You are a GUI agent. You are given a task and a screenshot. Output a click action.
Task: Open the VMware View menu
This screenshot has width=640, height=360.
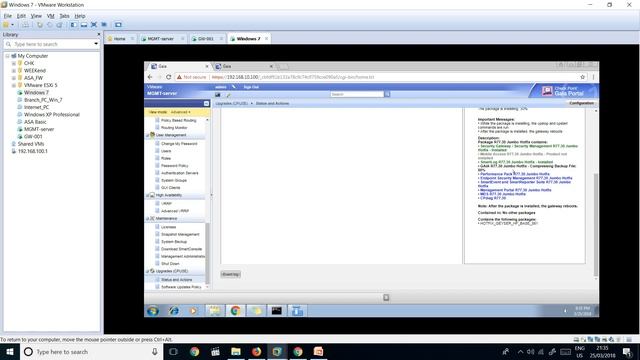[x=36, y=16]
